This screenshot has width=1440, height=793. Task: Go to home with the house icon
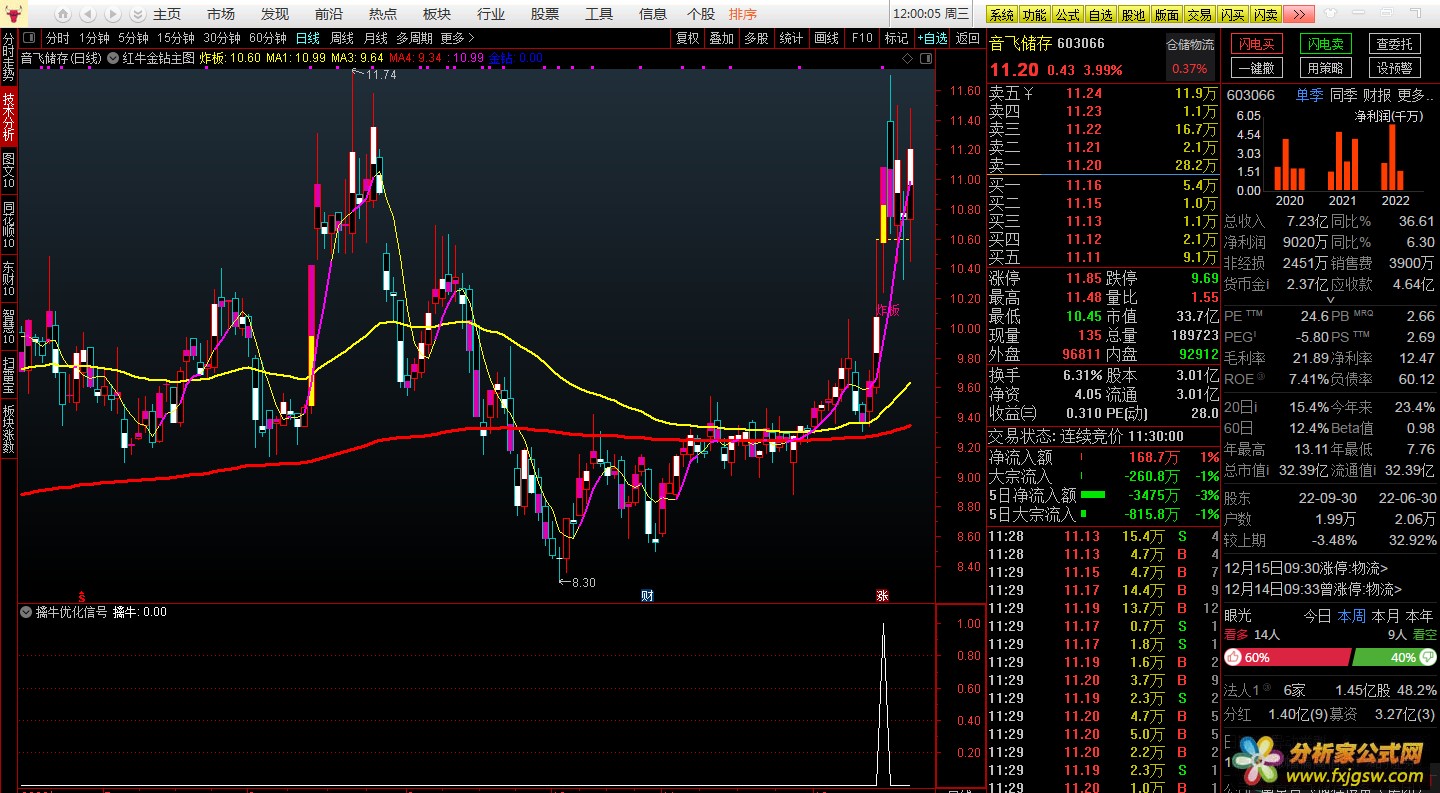point(63,14)
